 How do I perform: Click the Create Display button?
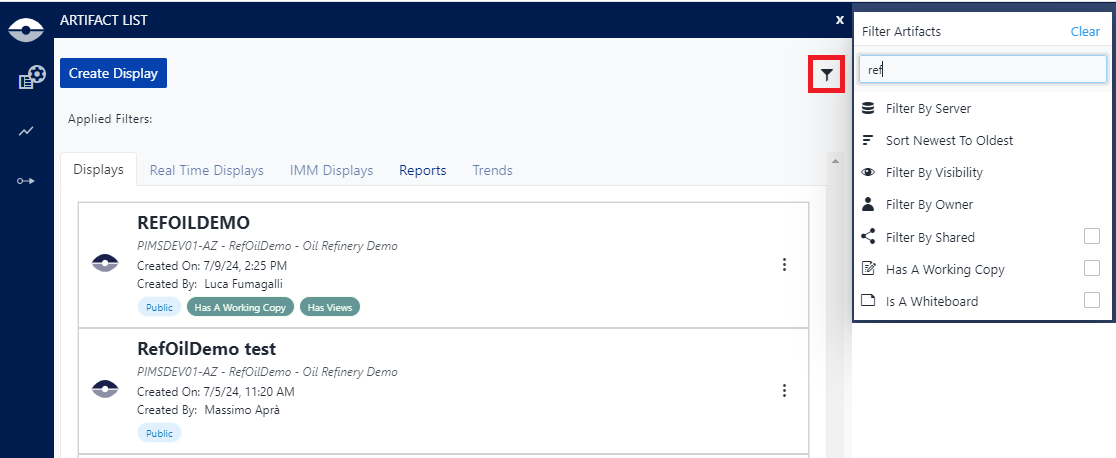(113, 73)
